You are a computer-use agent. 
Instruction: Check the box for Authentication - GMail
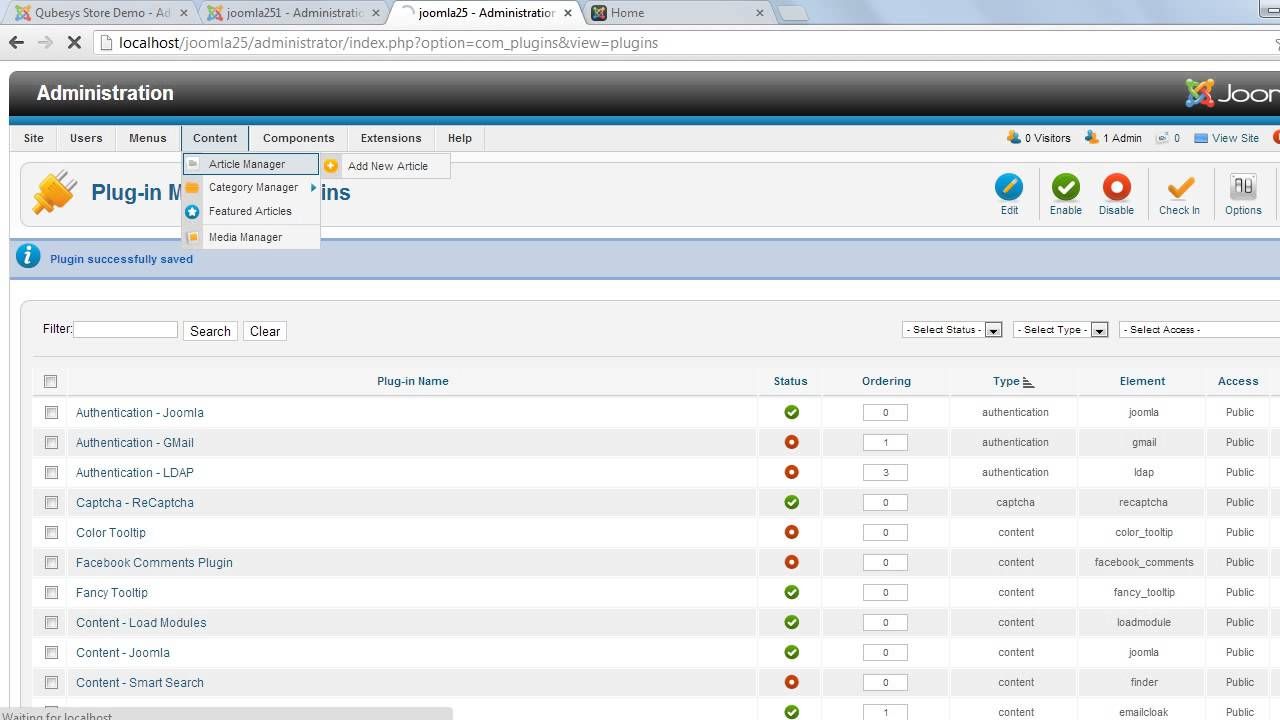tap(51, 442)
